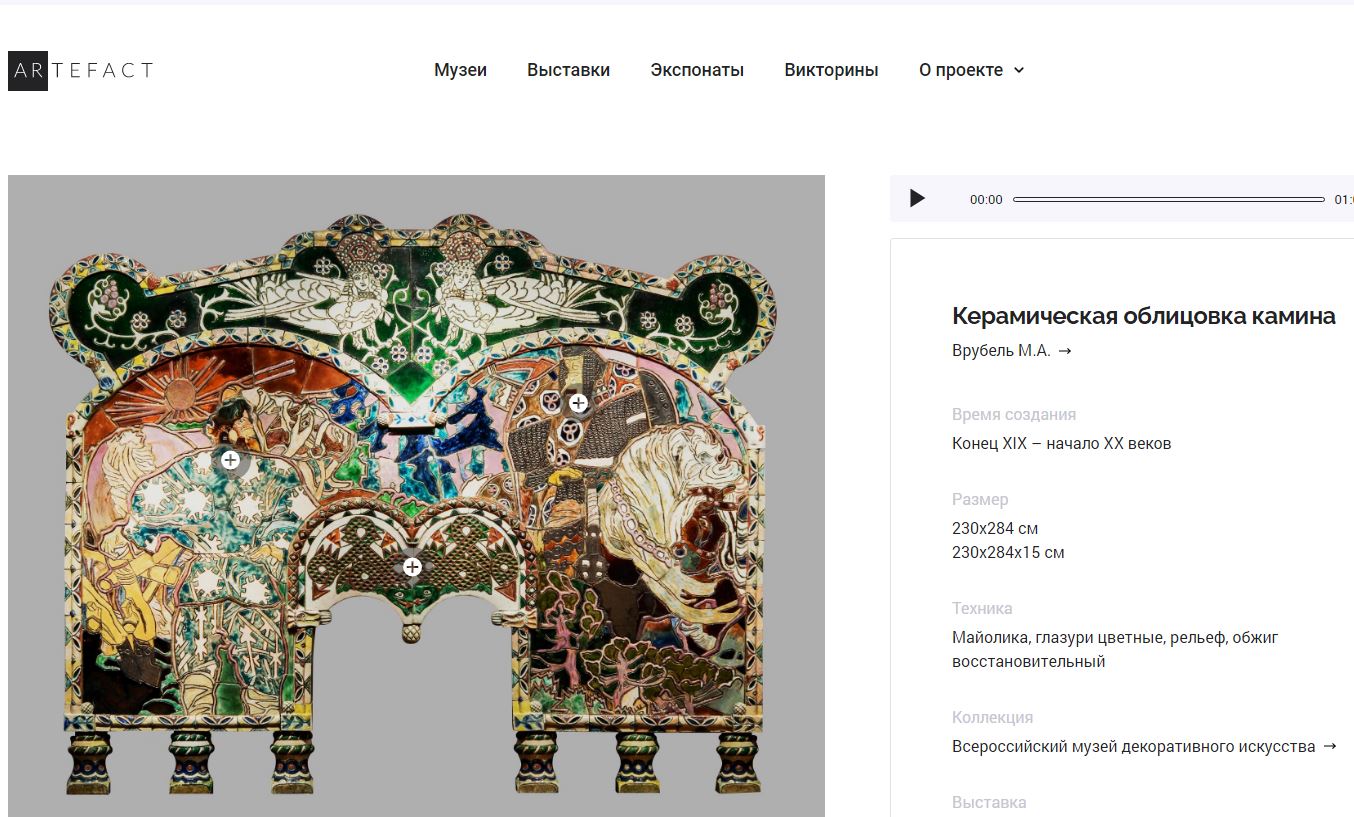This screenshot has height=817, width=1354.
Task: Navigate to the Экспонаты page
Action: 697,70
